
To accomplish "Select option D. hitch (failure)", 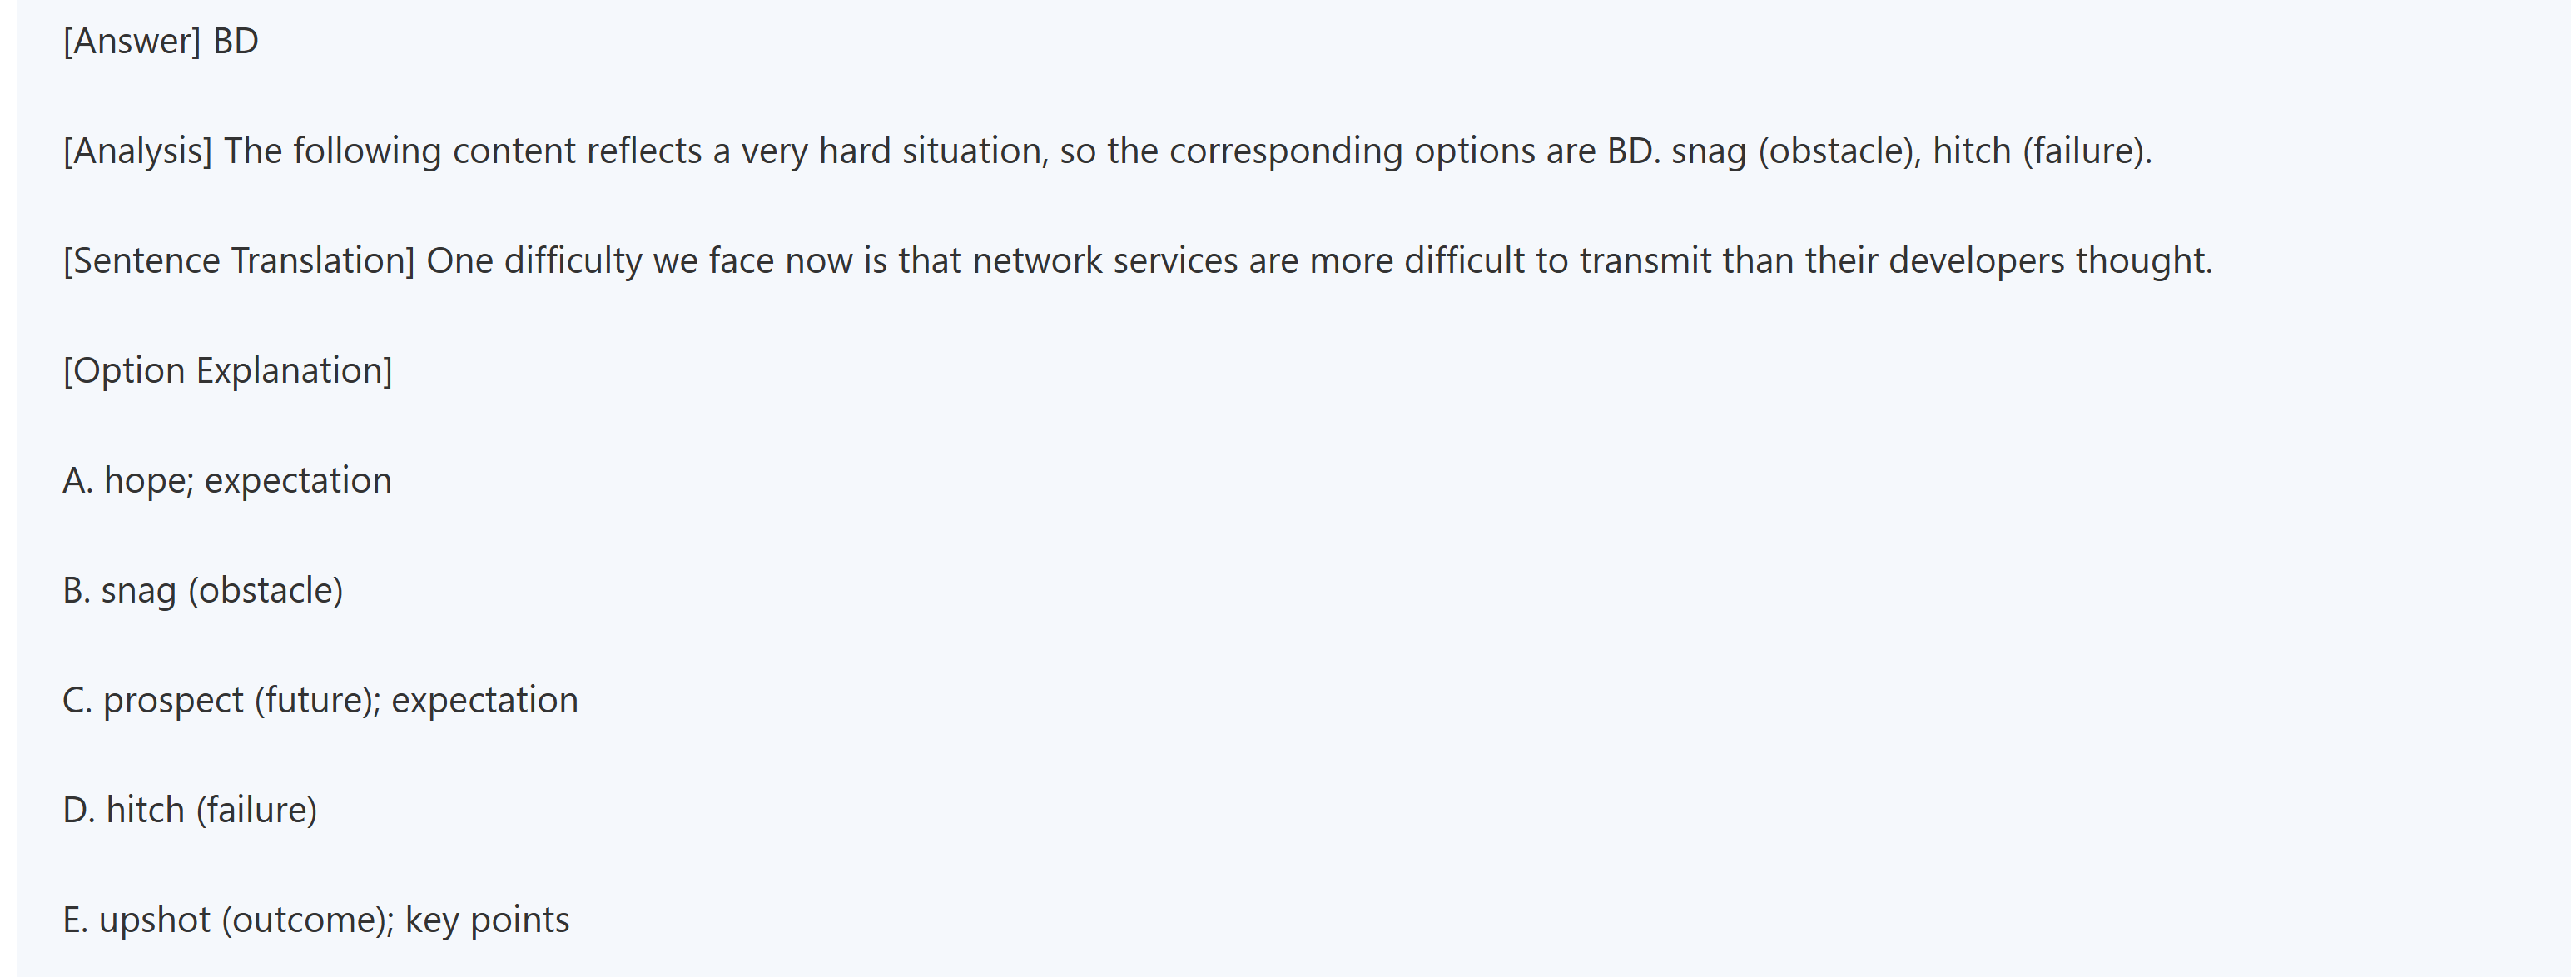I will coord(190,810).
